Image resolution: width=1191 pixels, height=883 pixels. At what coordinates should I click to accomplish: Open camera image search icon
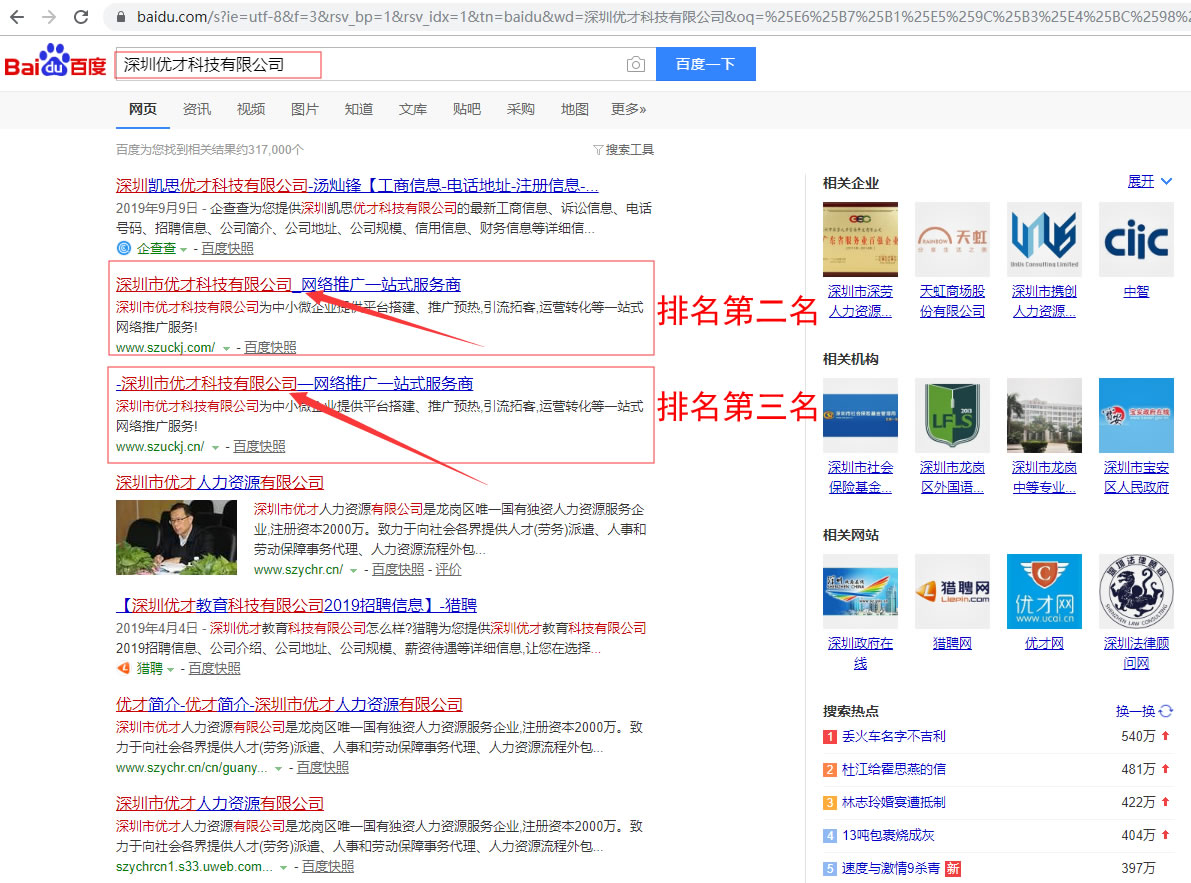pos(635,65)
